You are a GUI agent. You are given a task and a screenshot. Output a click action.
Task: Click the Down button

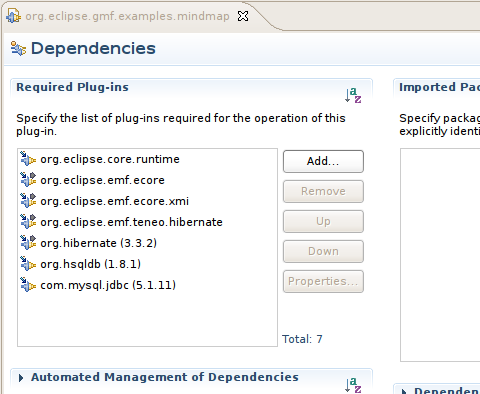[323, 251]
